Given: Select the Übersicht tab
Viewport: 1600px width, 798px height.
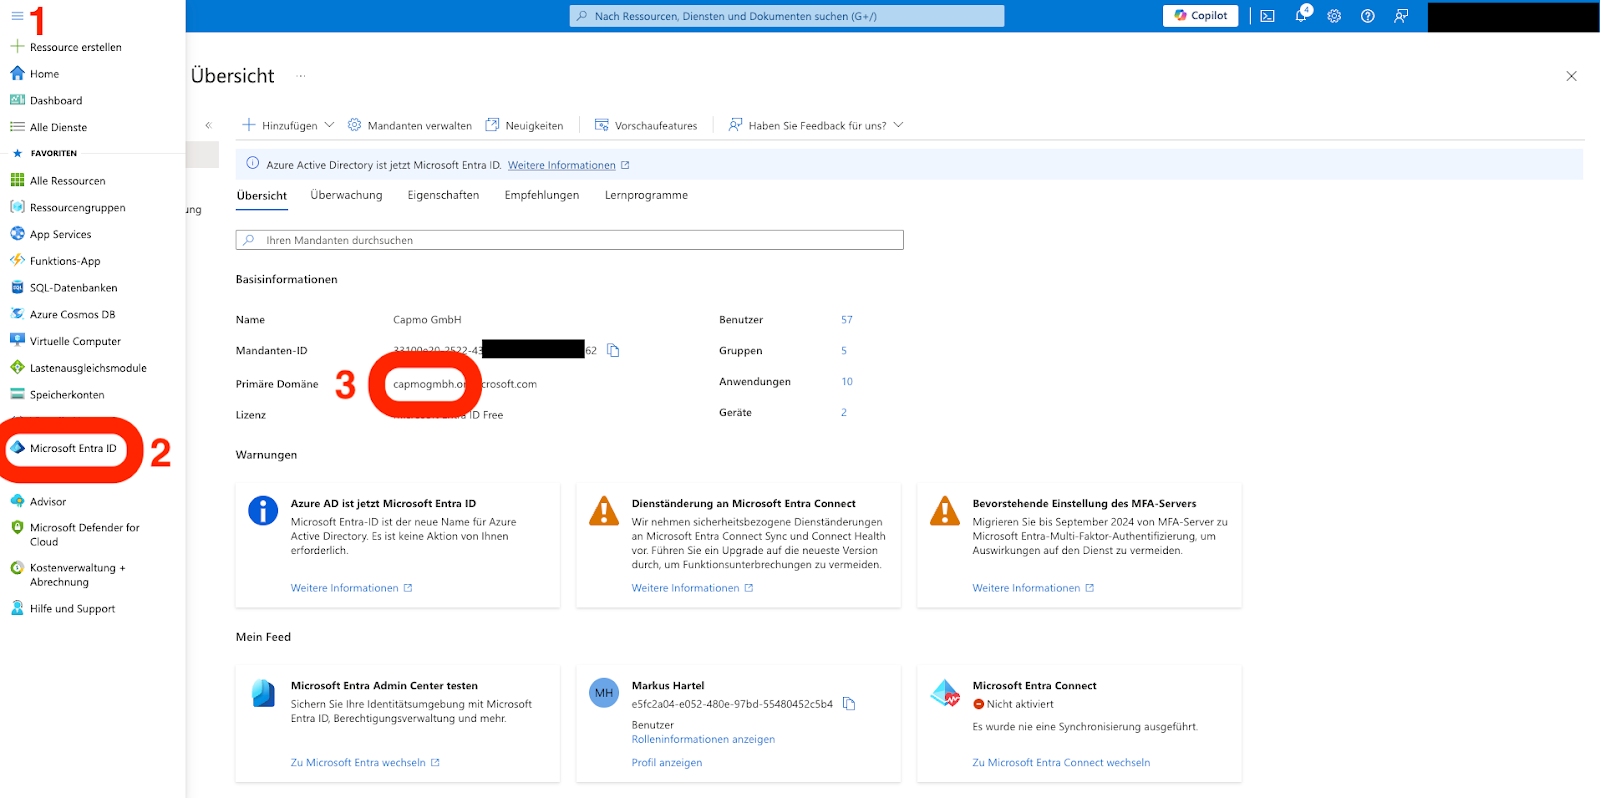Looking at the screenshot, I should tap(262, 195).
